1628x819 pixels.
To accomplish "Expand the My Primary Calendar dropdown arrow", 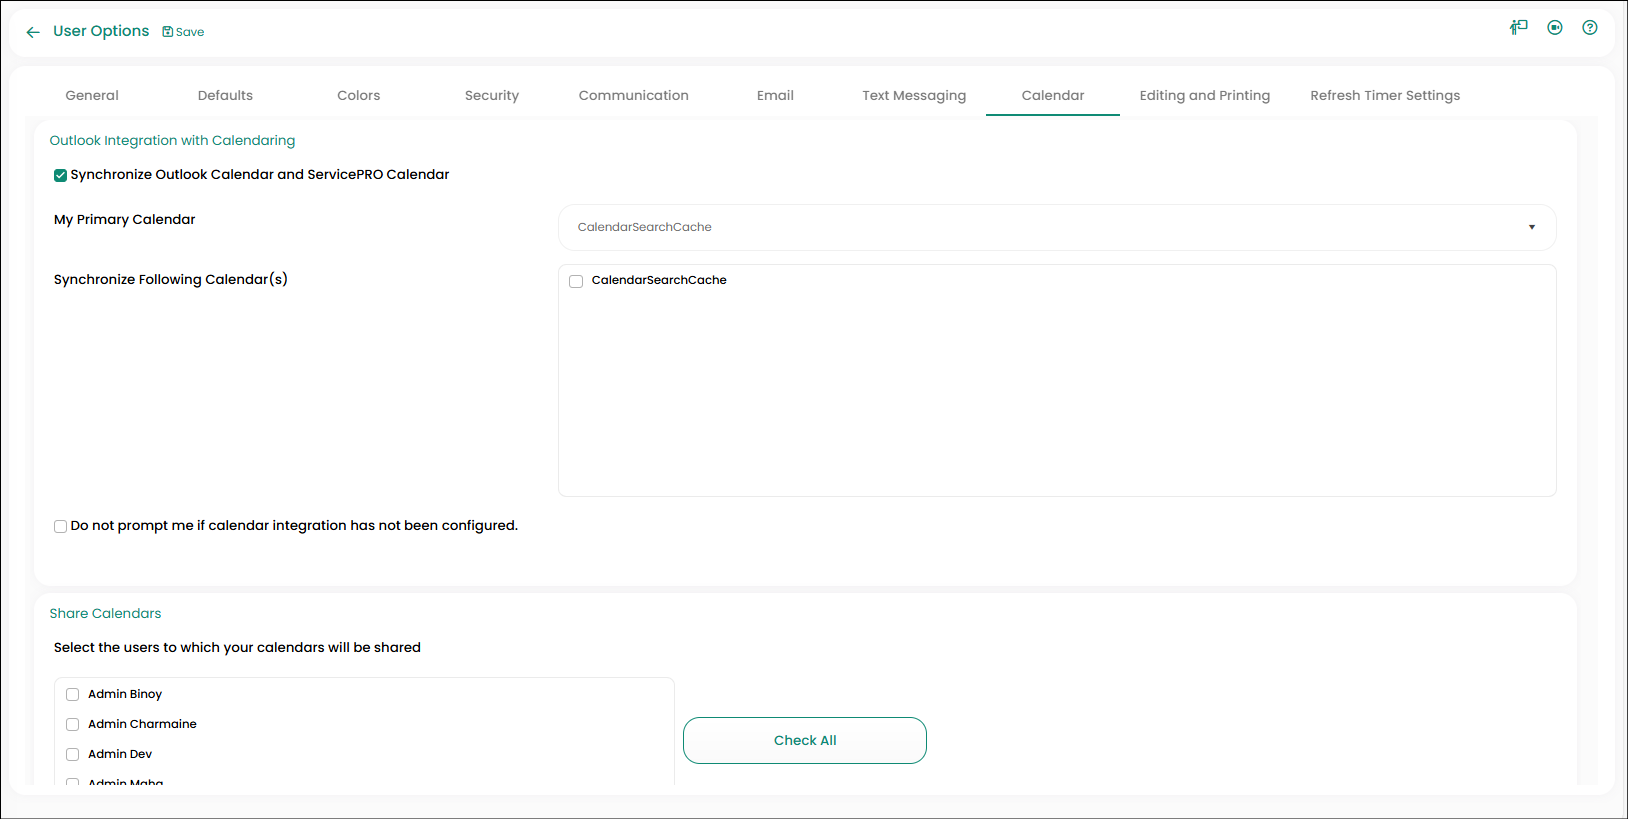I will [x=1531, y=227].
